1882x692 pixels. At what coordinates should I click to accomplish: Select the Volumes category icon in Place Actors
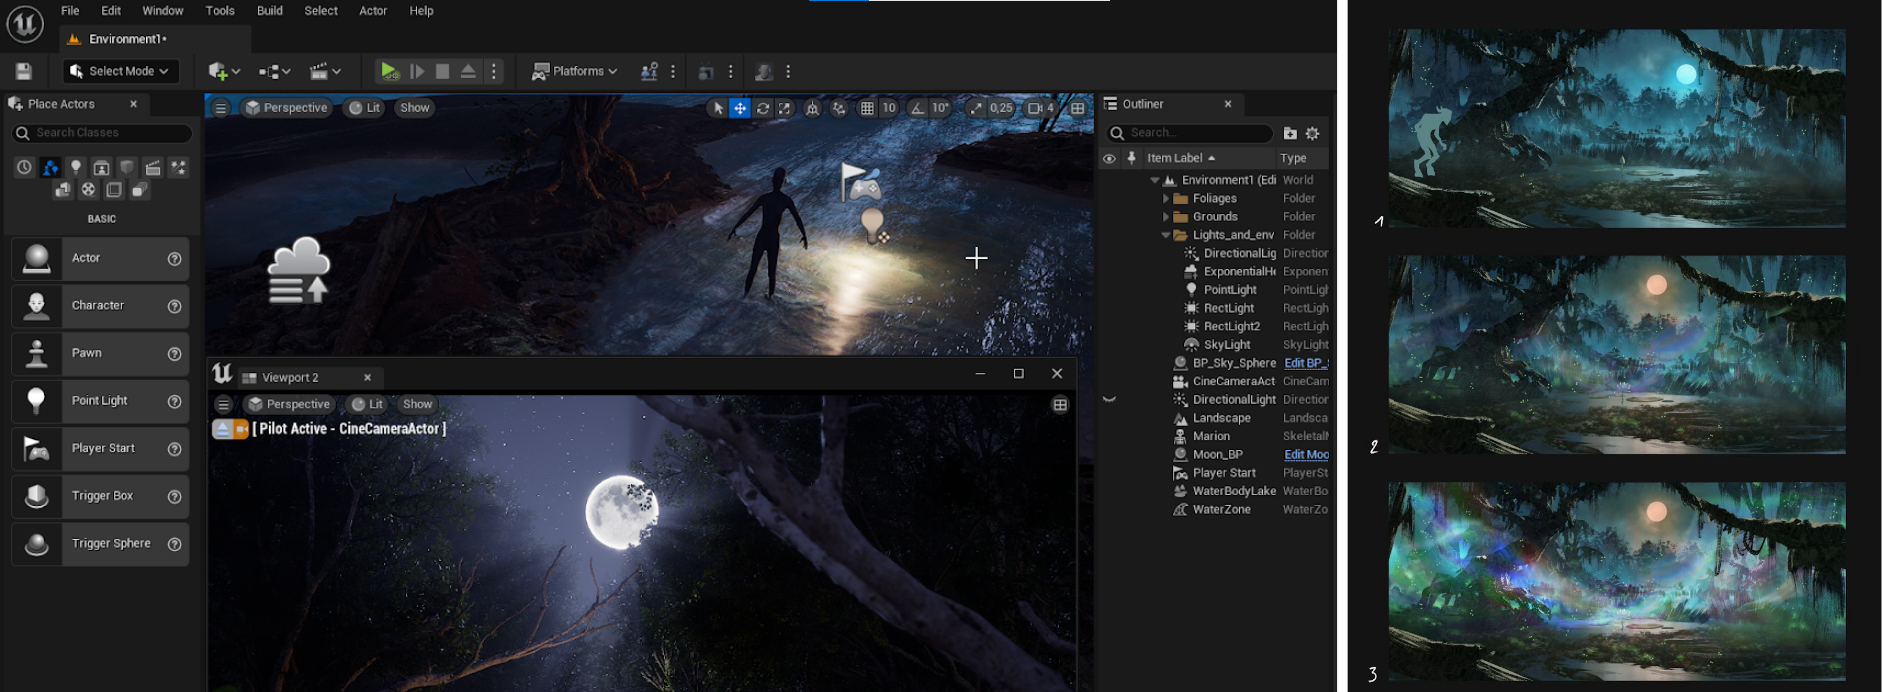(x=114, y=189)
